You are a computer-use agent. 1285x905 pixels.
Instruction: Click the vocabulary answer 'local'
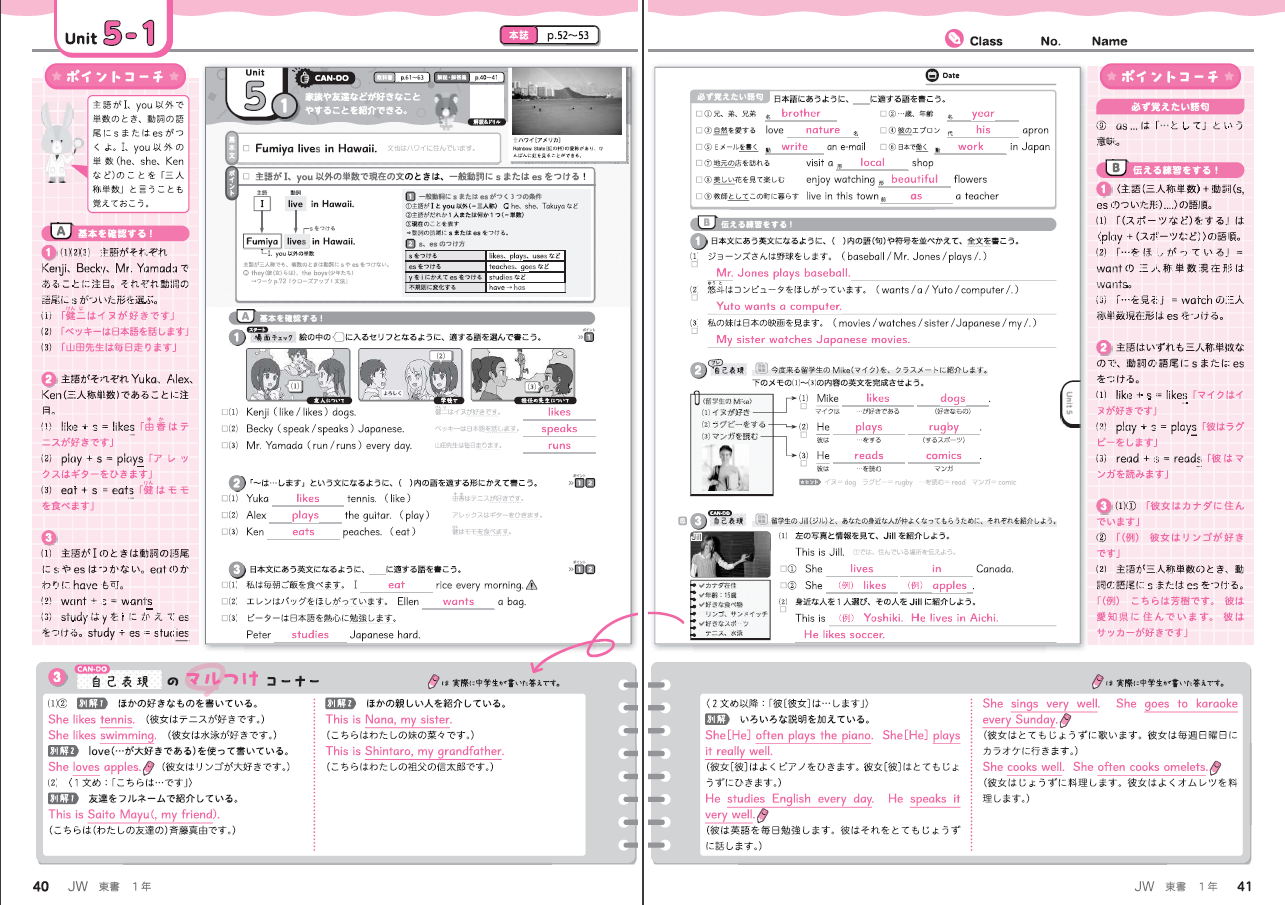tap(872, 163)
